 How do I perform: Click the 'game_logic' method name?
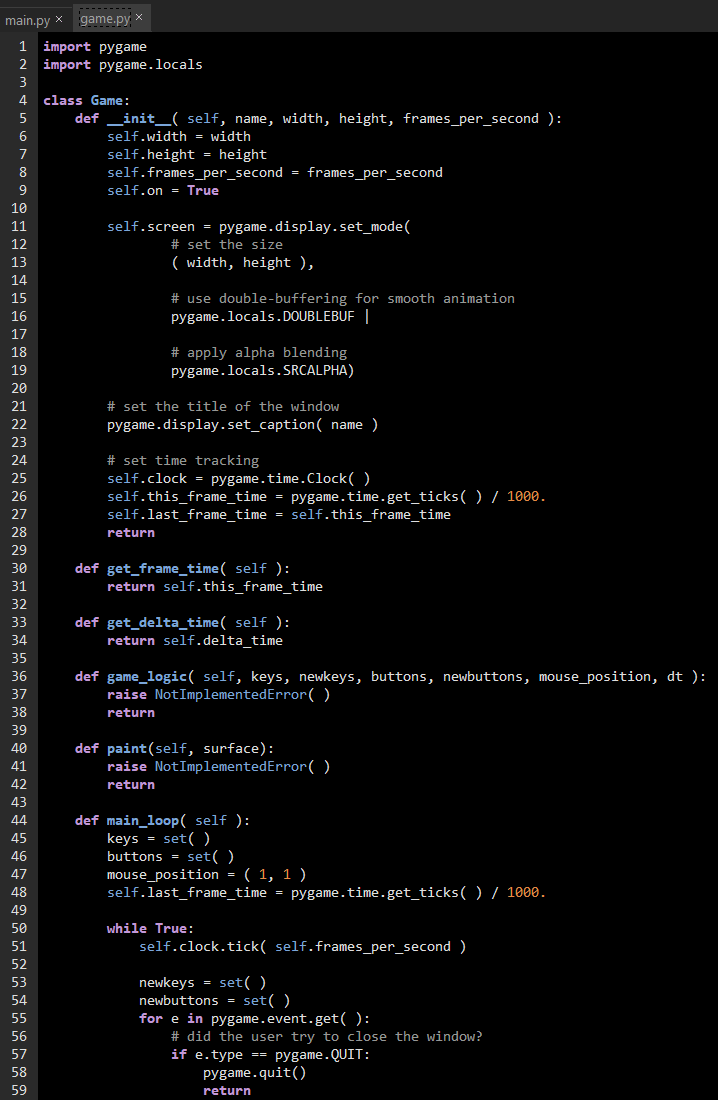(x=147, y=676)
